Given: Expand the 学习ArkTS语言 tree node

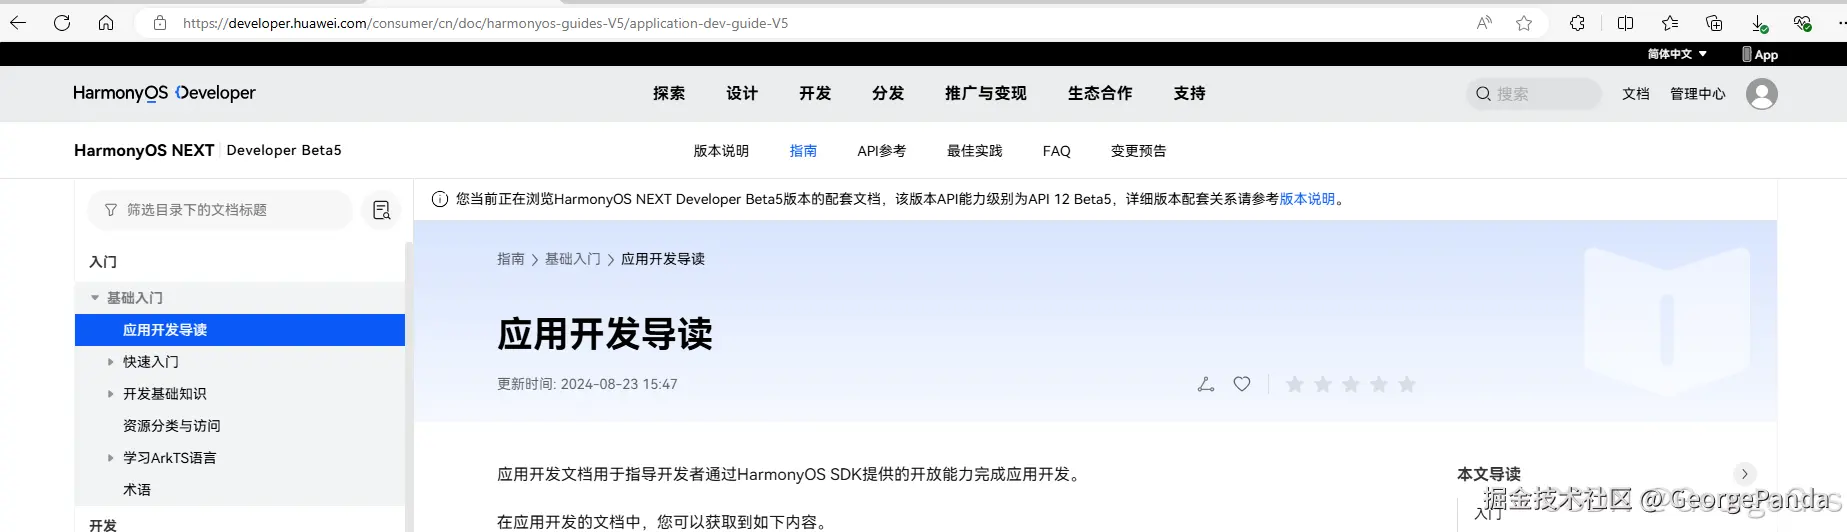Looking at the screenshot, I should tap(110, 458).
